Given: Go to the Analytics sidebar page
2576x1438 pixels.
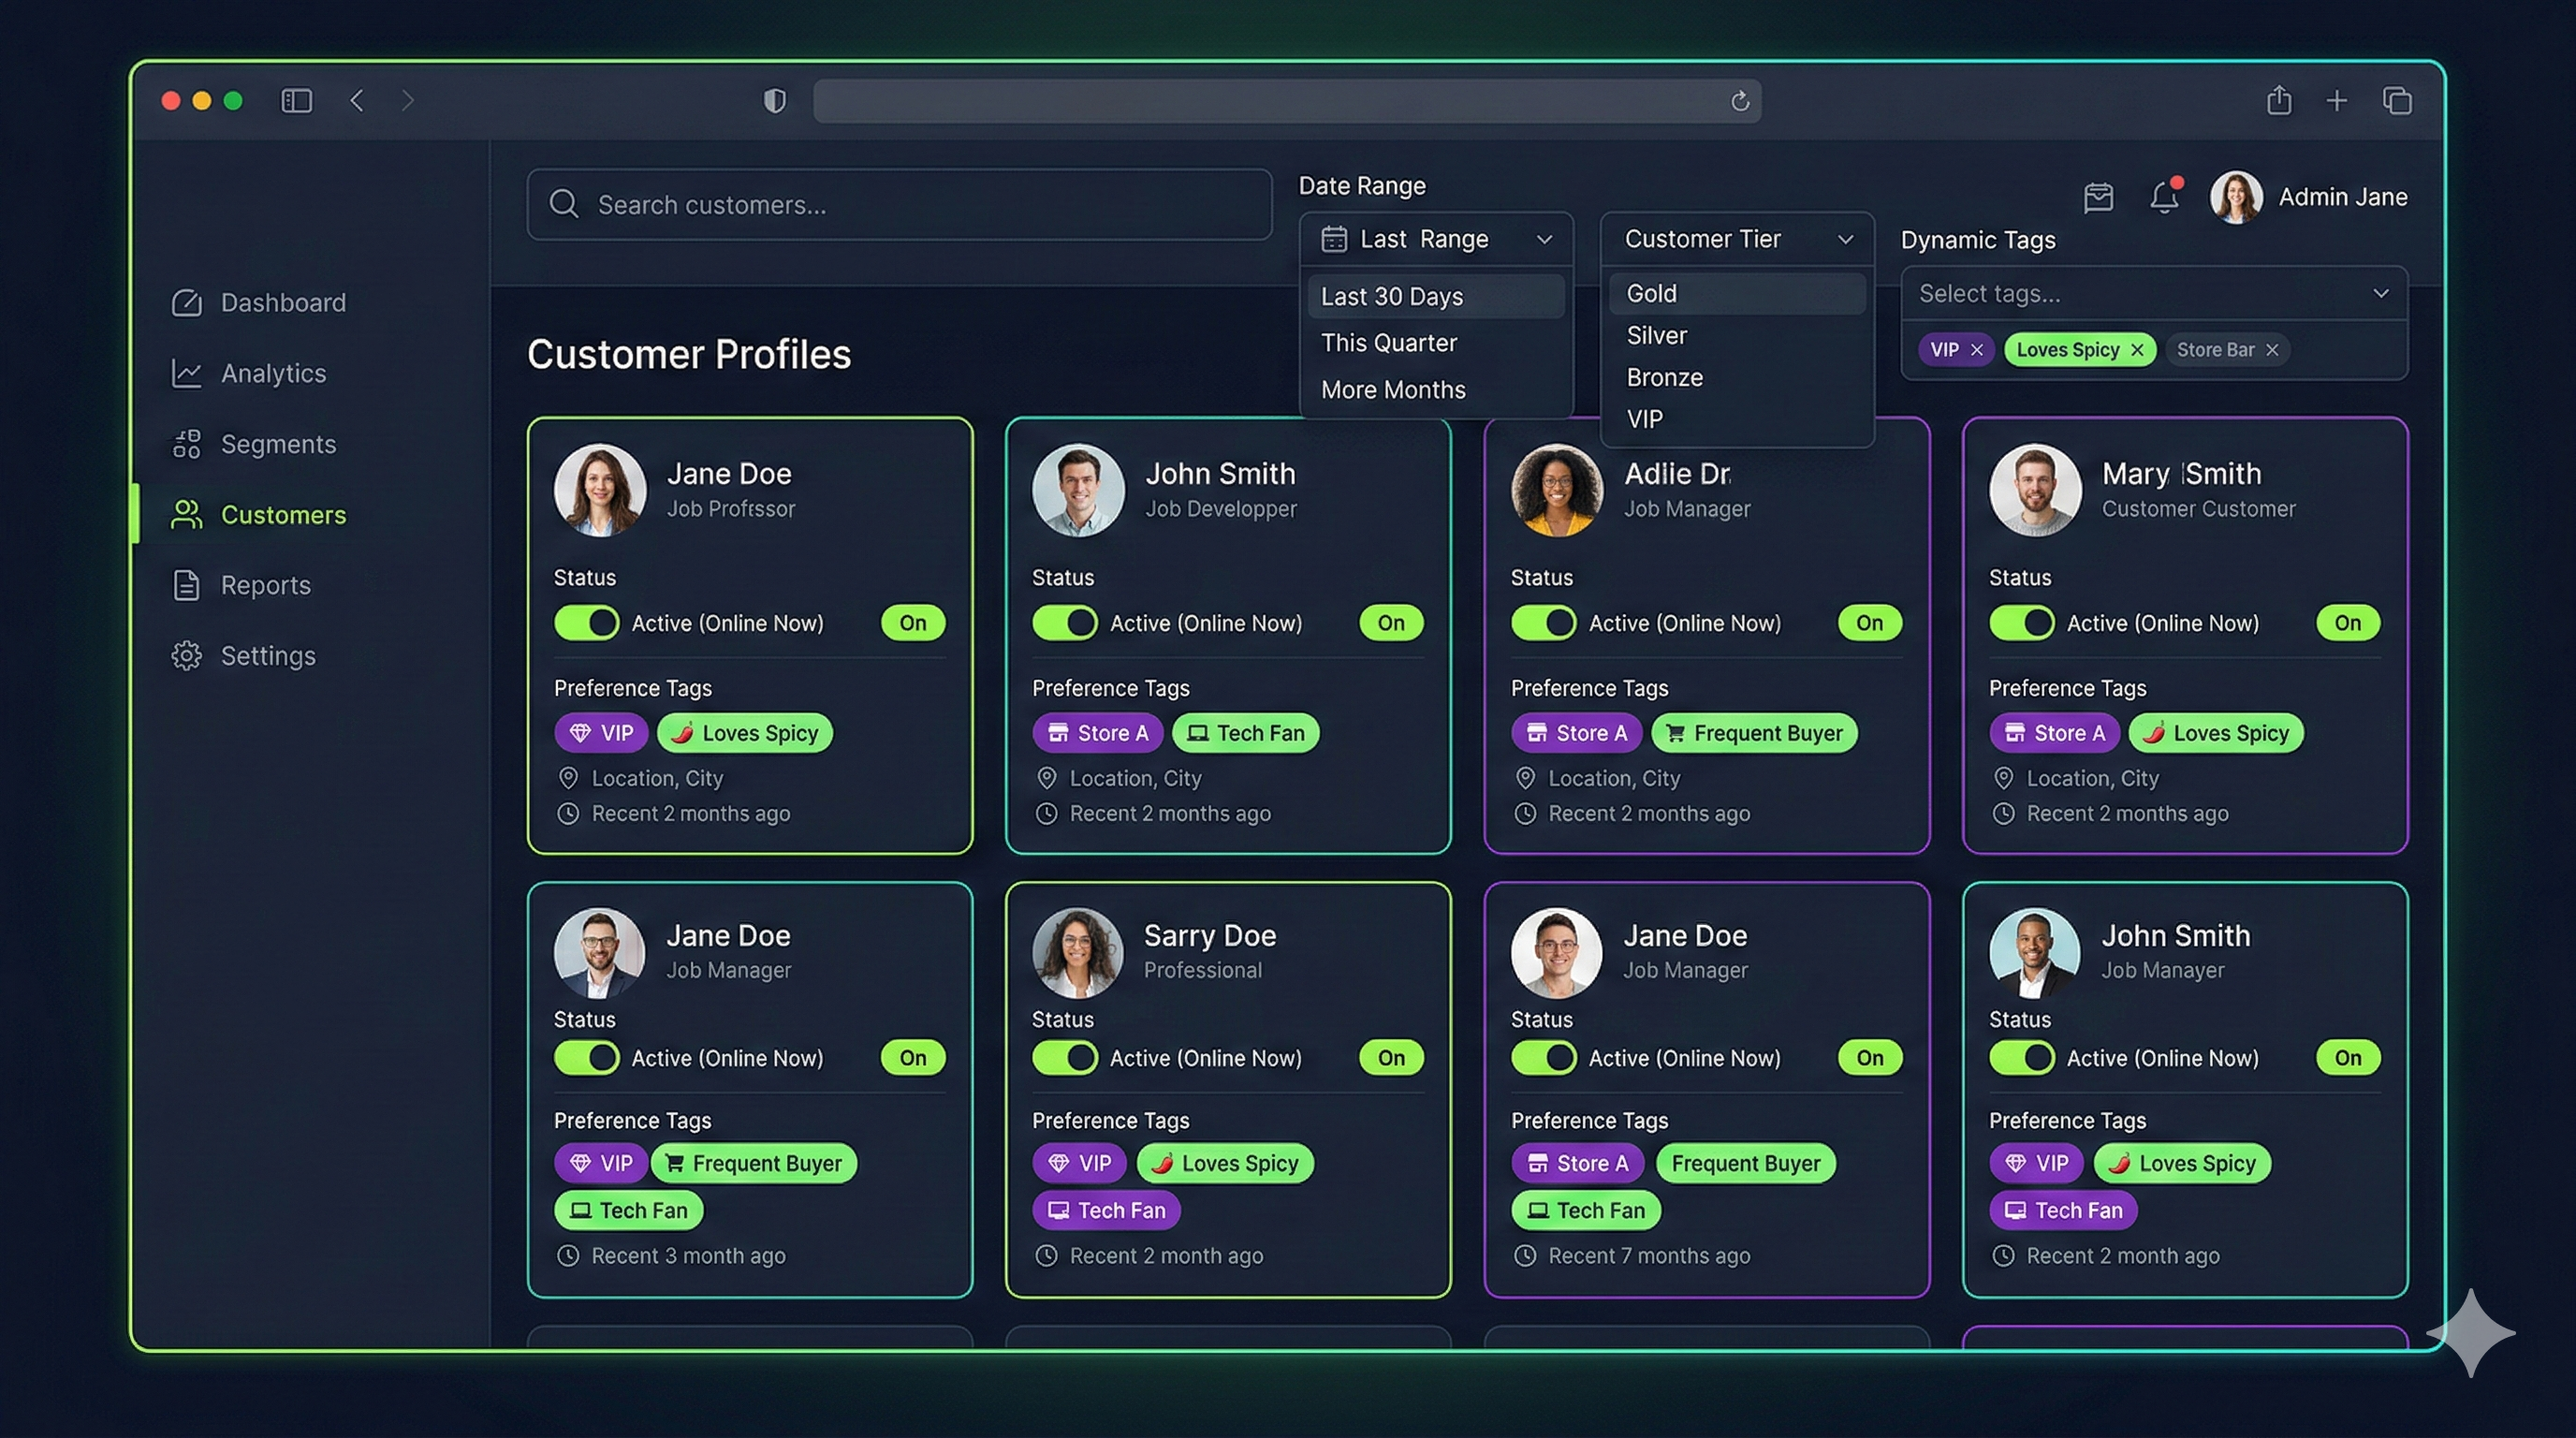Looking at the screenshot, I should point(273,373).
